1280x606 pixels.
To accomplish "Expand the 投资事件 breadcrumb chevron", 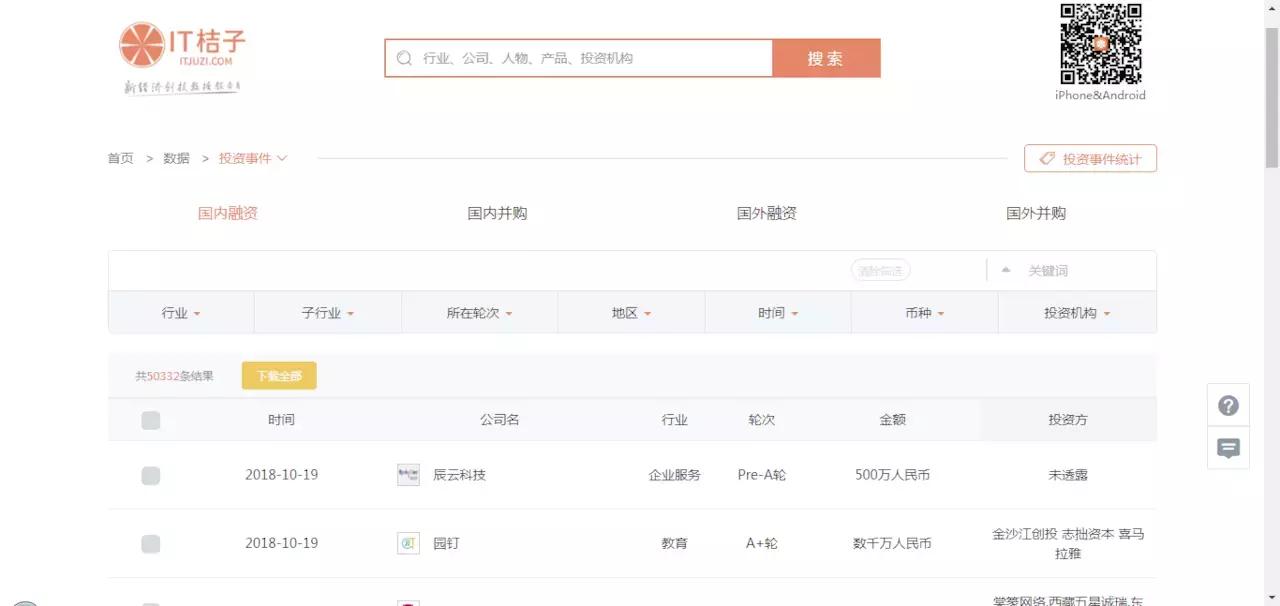I will 282,158.
